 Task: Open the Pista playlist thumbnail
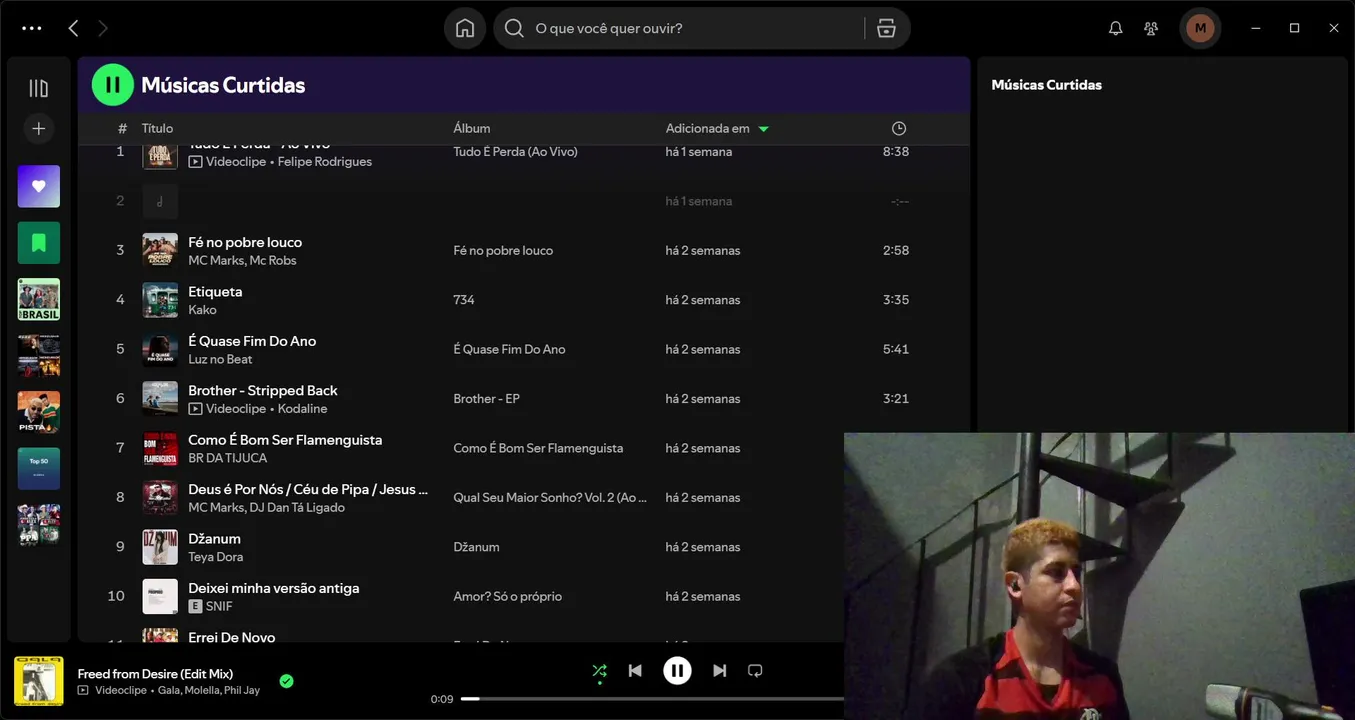pos(39,412)
